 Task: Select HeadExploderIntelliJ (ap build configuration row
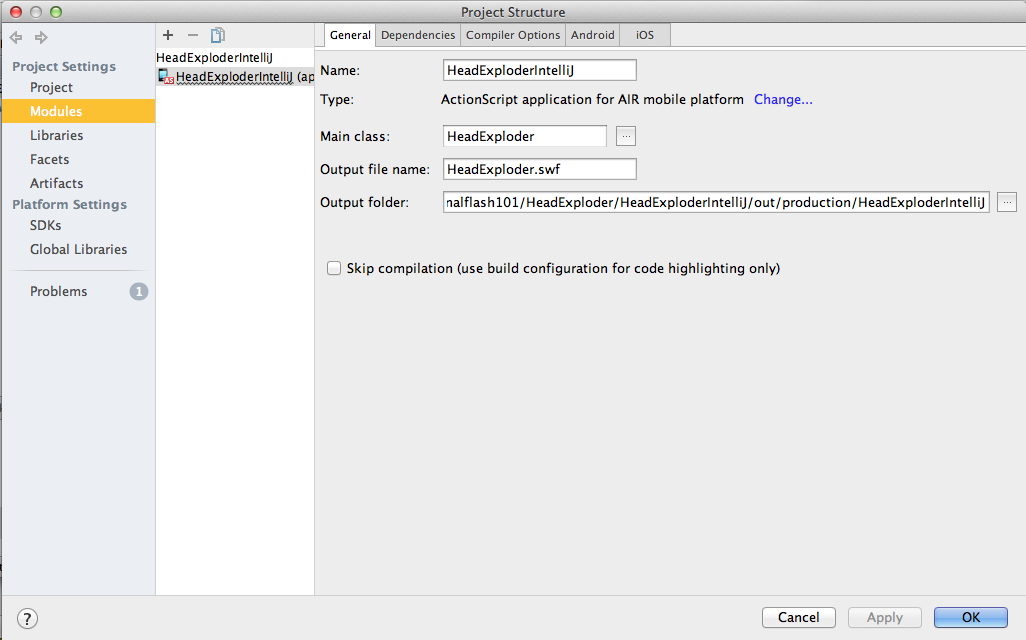(236, 77)
